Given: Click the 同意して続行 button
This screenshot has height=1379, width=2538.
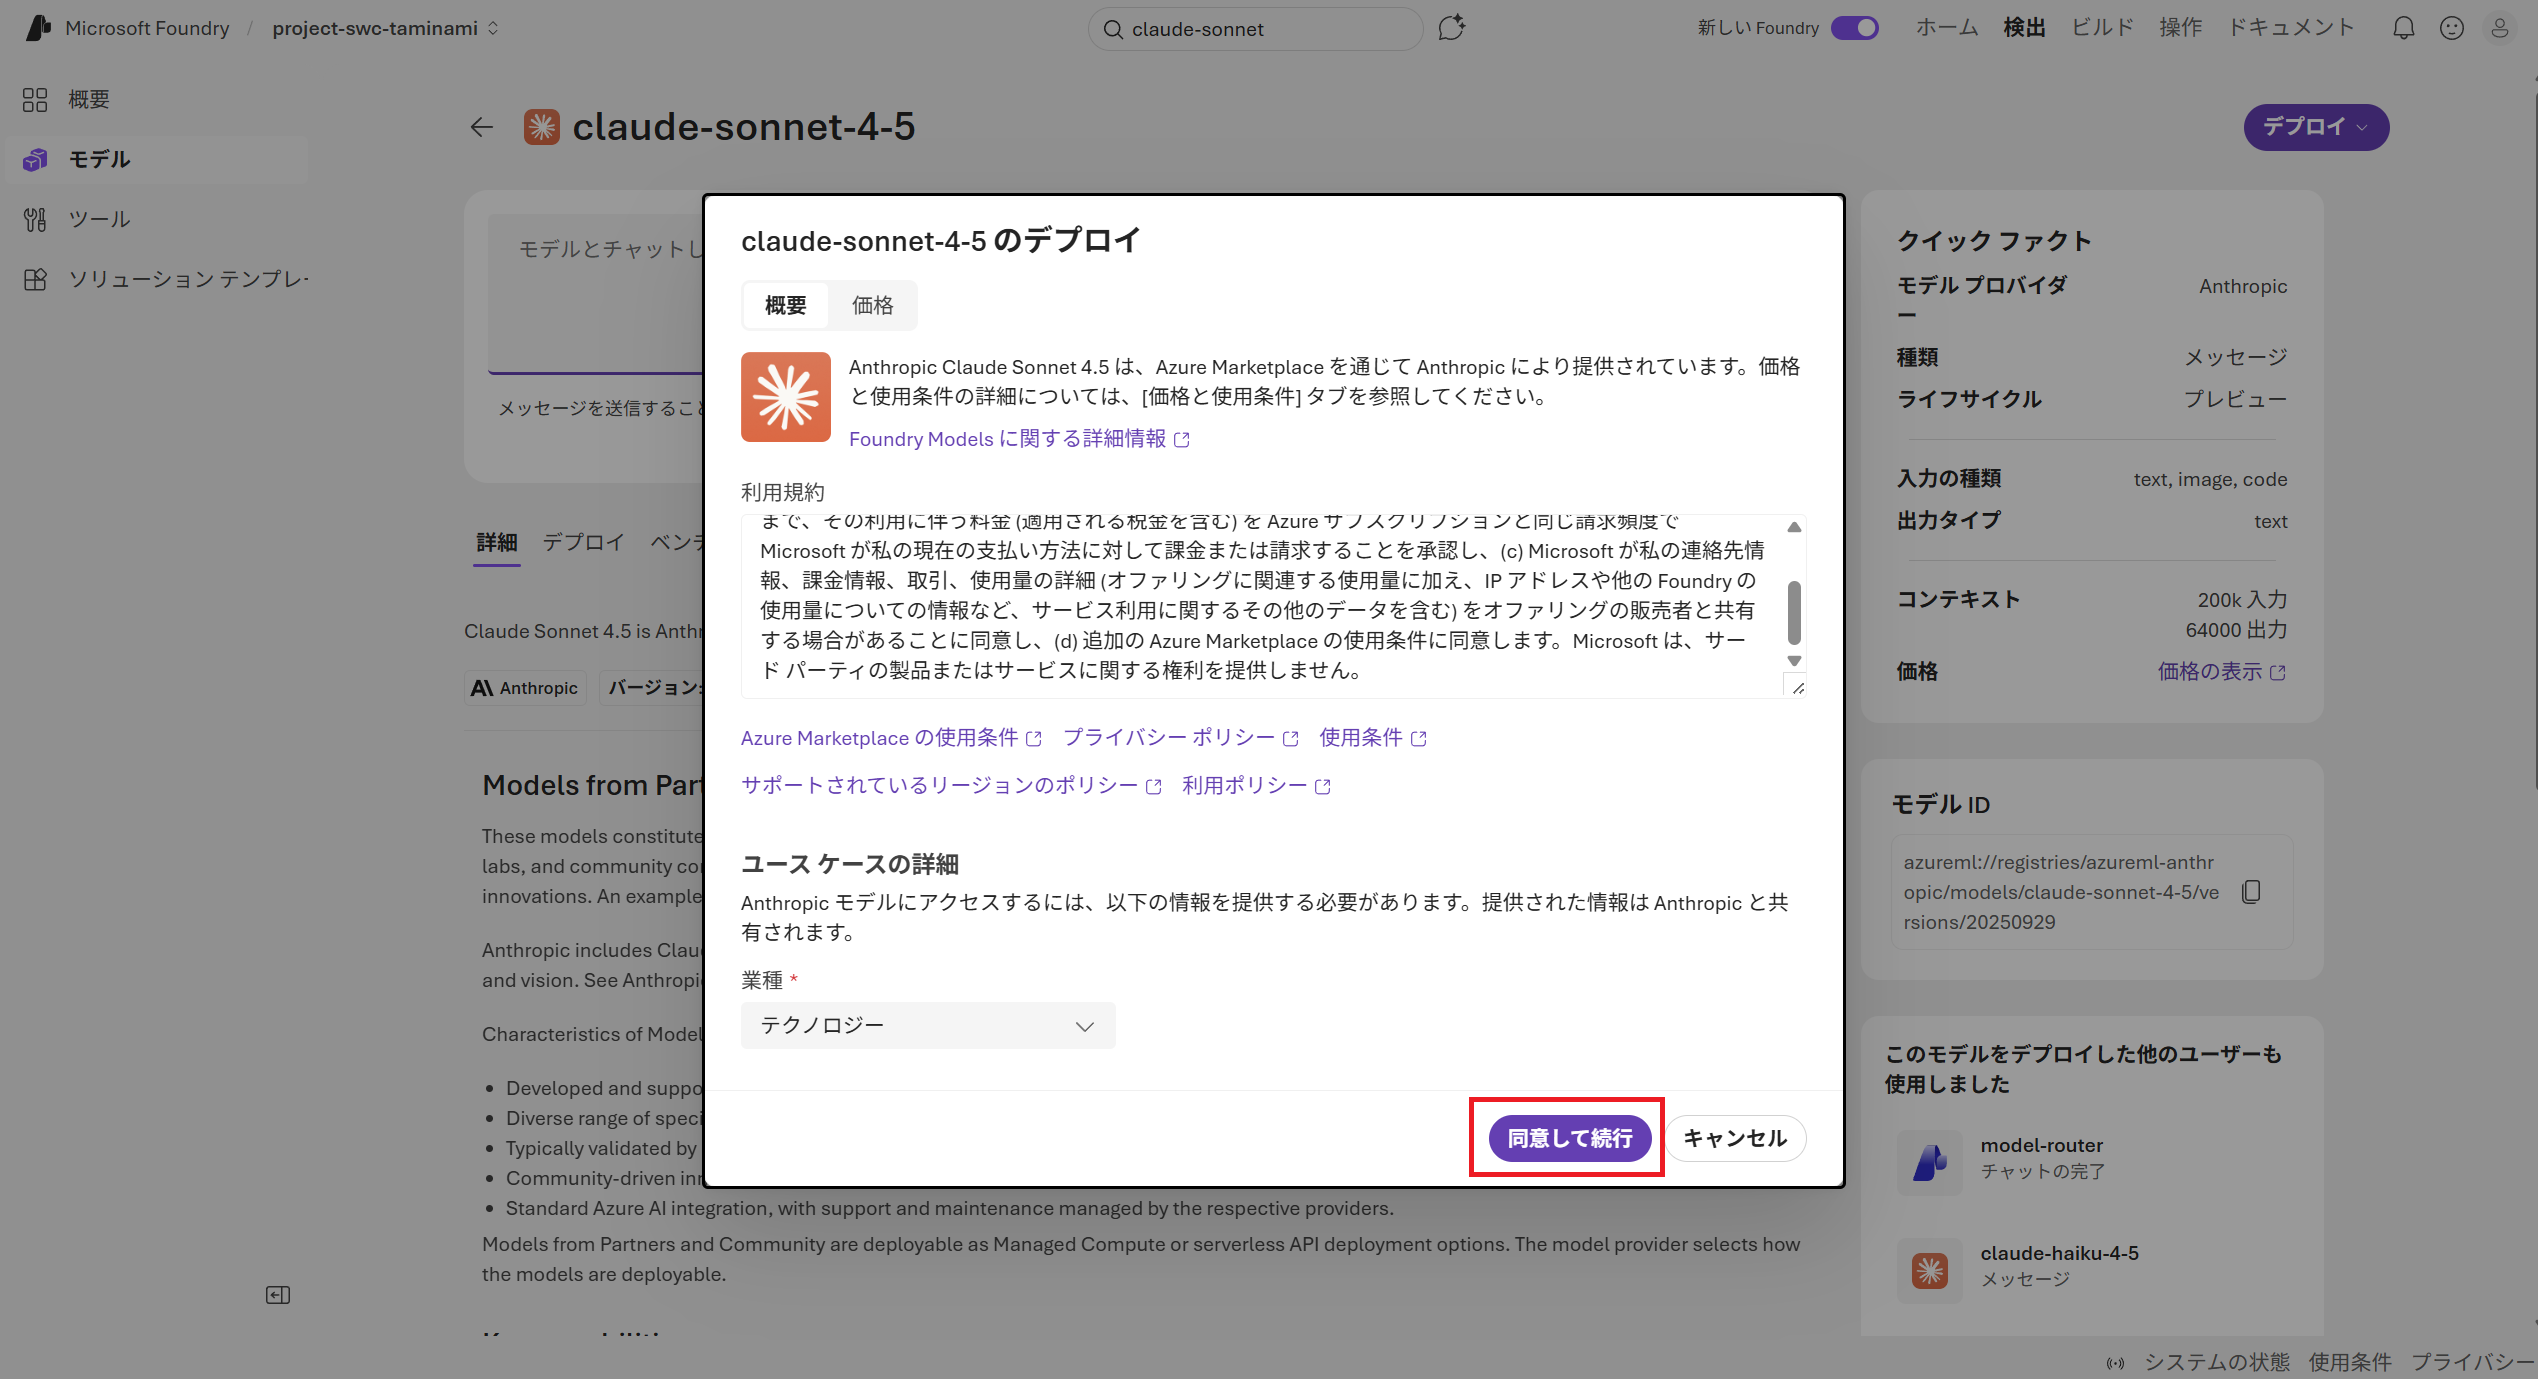Looking at the screenshot, I should coord(1569,1138).
